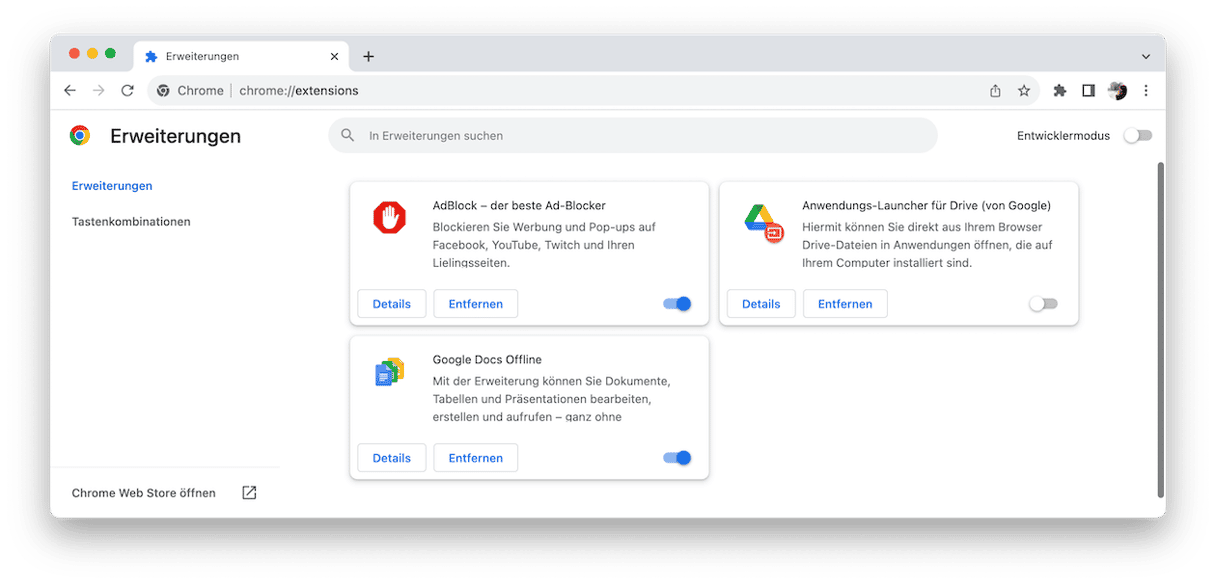Select Erweiterungen in the sidebar
The width and height of the screenshot is (1216, 584).
click(112, 186)
